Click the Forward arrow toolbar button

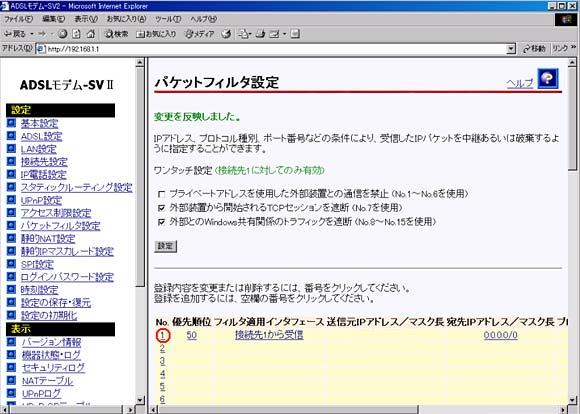tap(42, 34)
